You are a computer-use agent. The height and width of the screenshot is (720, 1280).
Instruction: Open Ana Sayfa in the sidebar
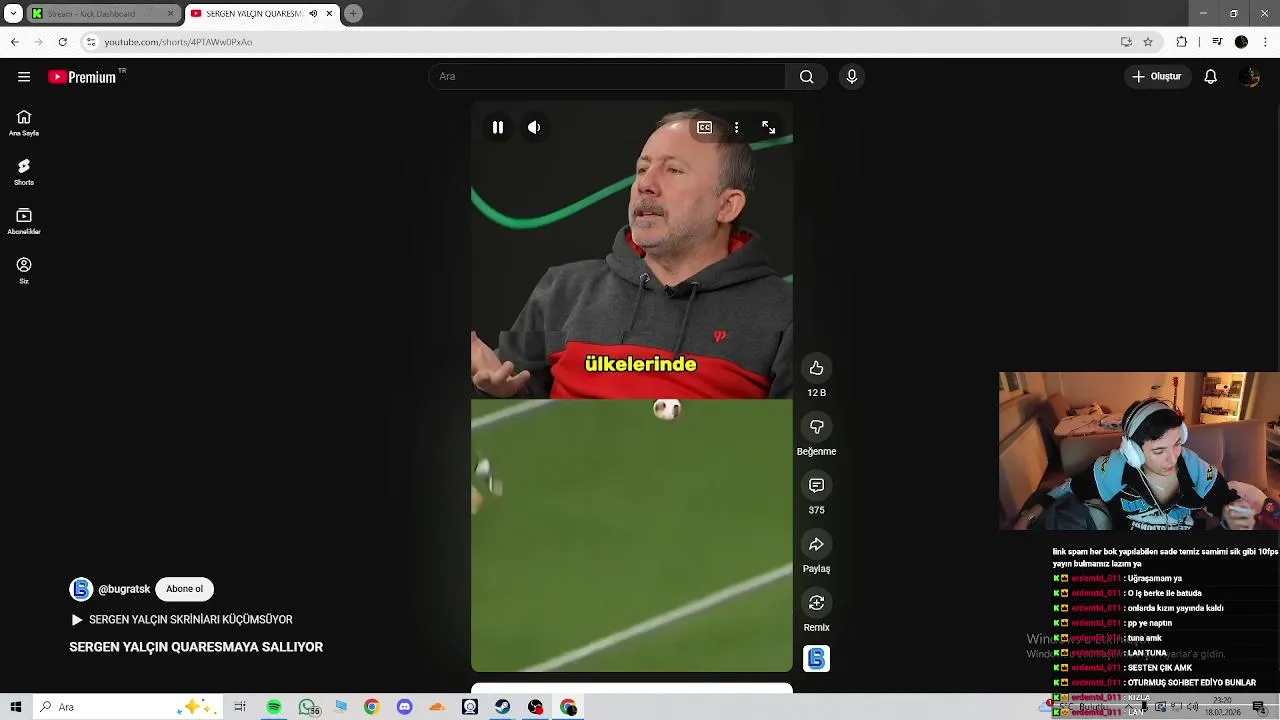click(24, 123)
